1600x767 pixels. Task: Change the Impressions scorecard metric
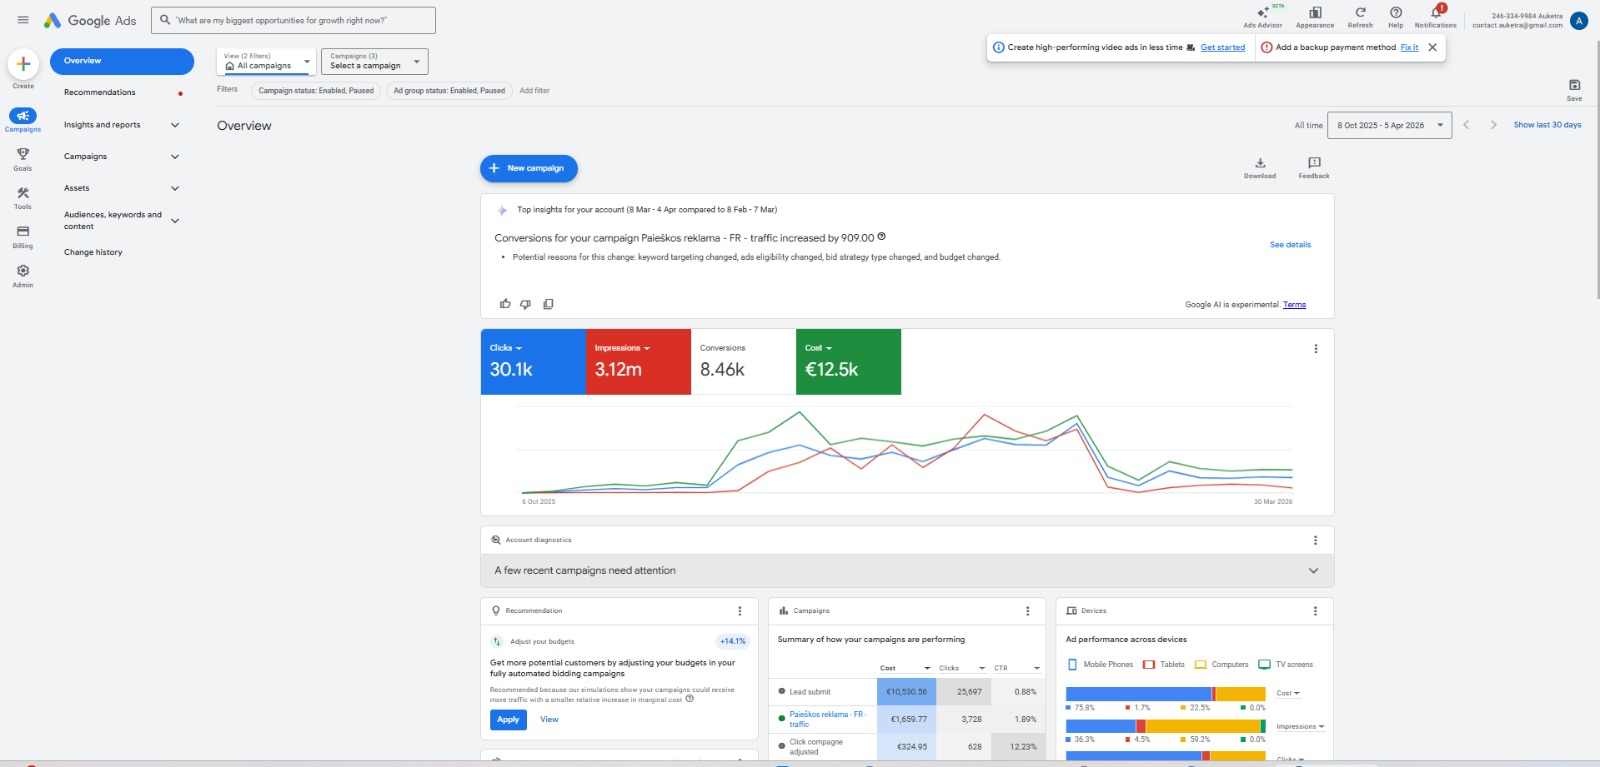[622, 348]
